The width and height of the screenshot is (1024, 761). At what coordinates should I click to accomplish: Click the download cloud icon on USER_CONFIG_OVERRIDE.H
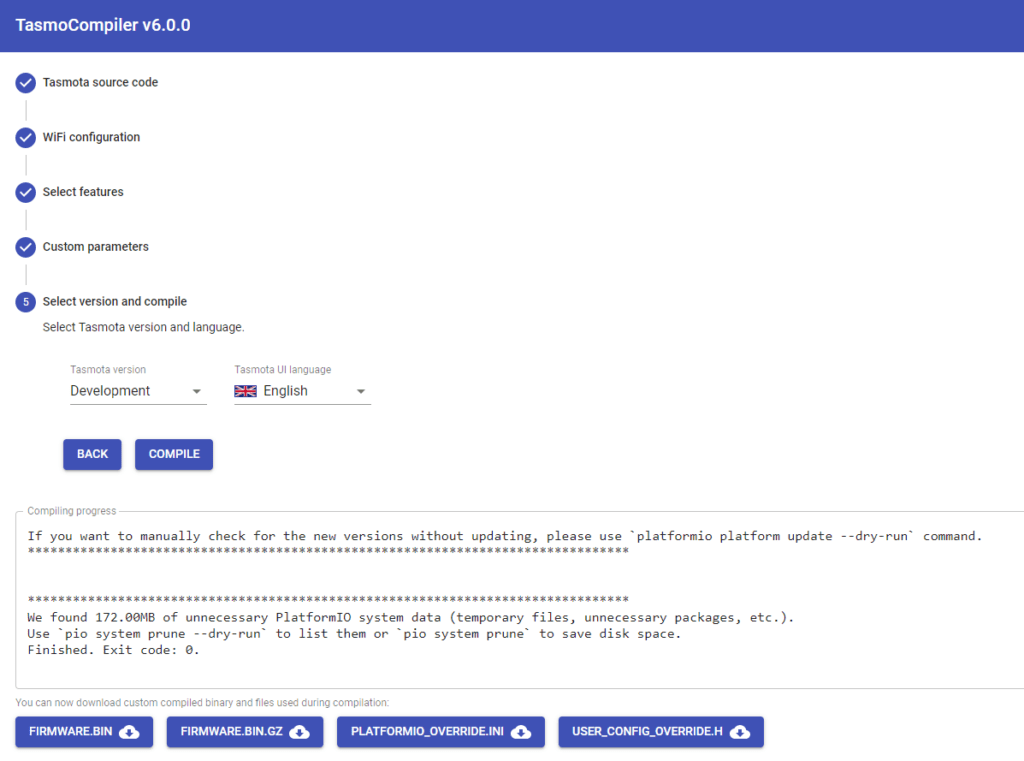click(x=740, y=732)
